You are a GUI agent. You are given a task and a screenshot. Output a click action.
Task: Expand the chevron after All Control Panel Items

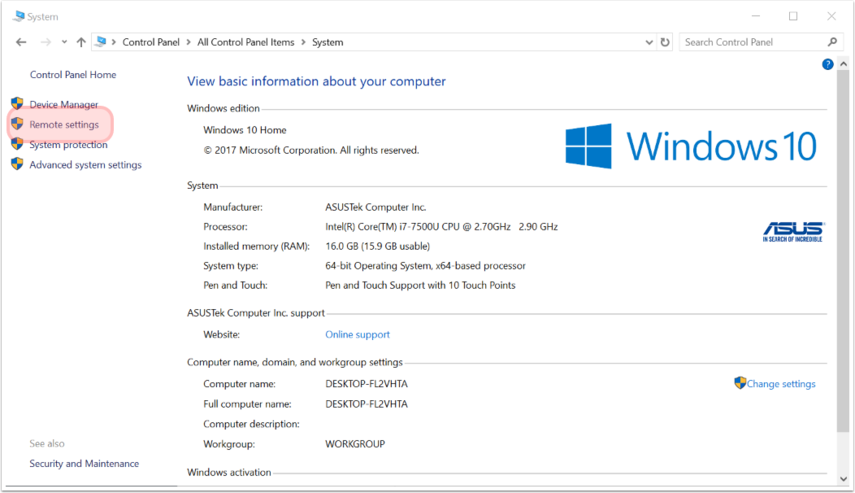[303, 42]
